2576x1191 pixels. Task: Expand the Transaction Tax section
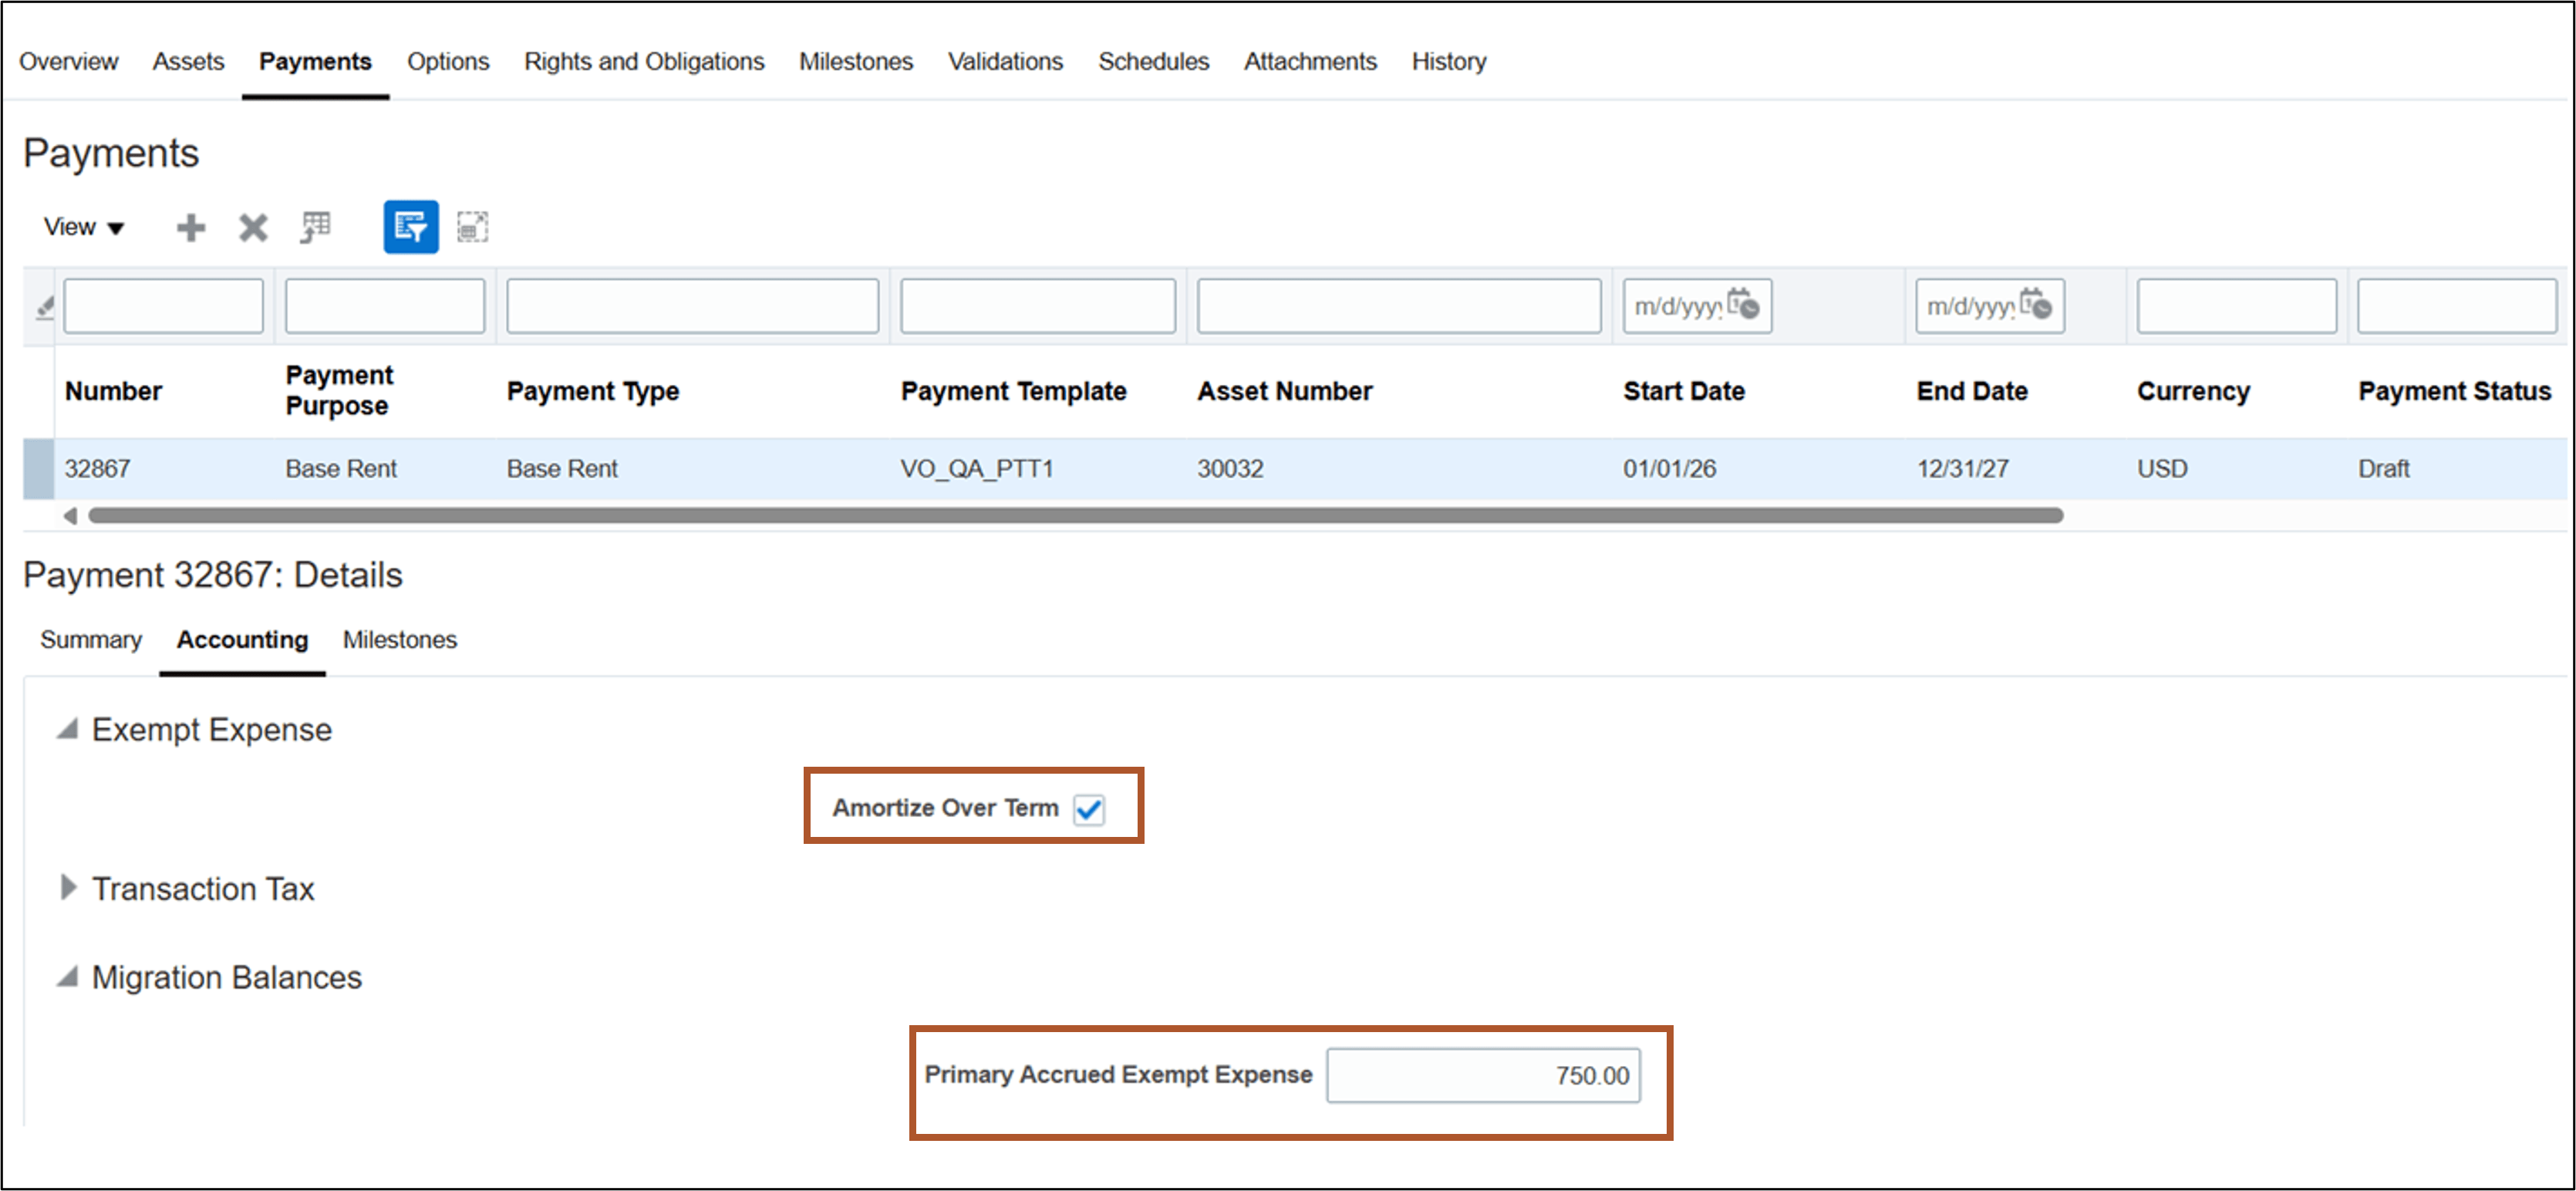67,888
